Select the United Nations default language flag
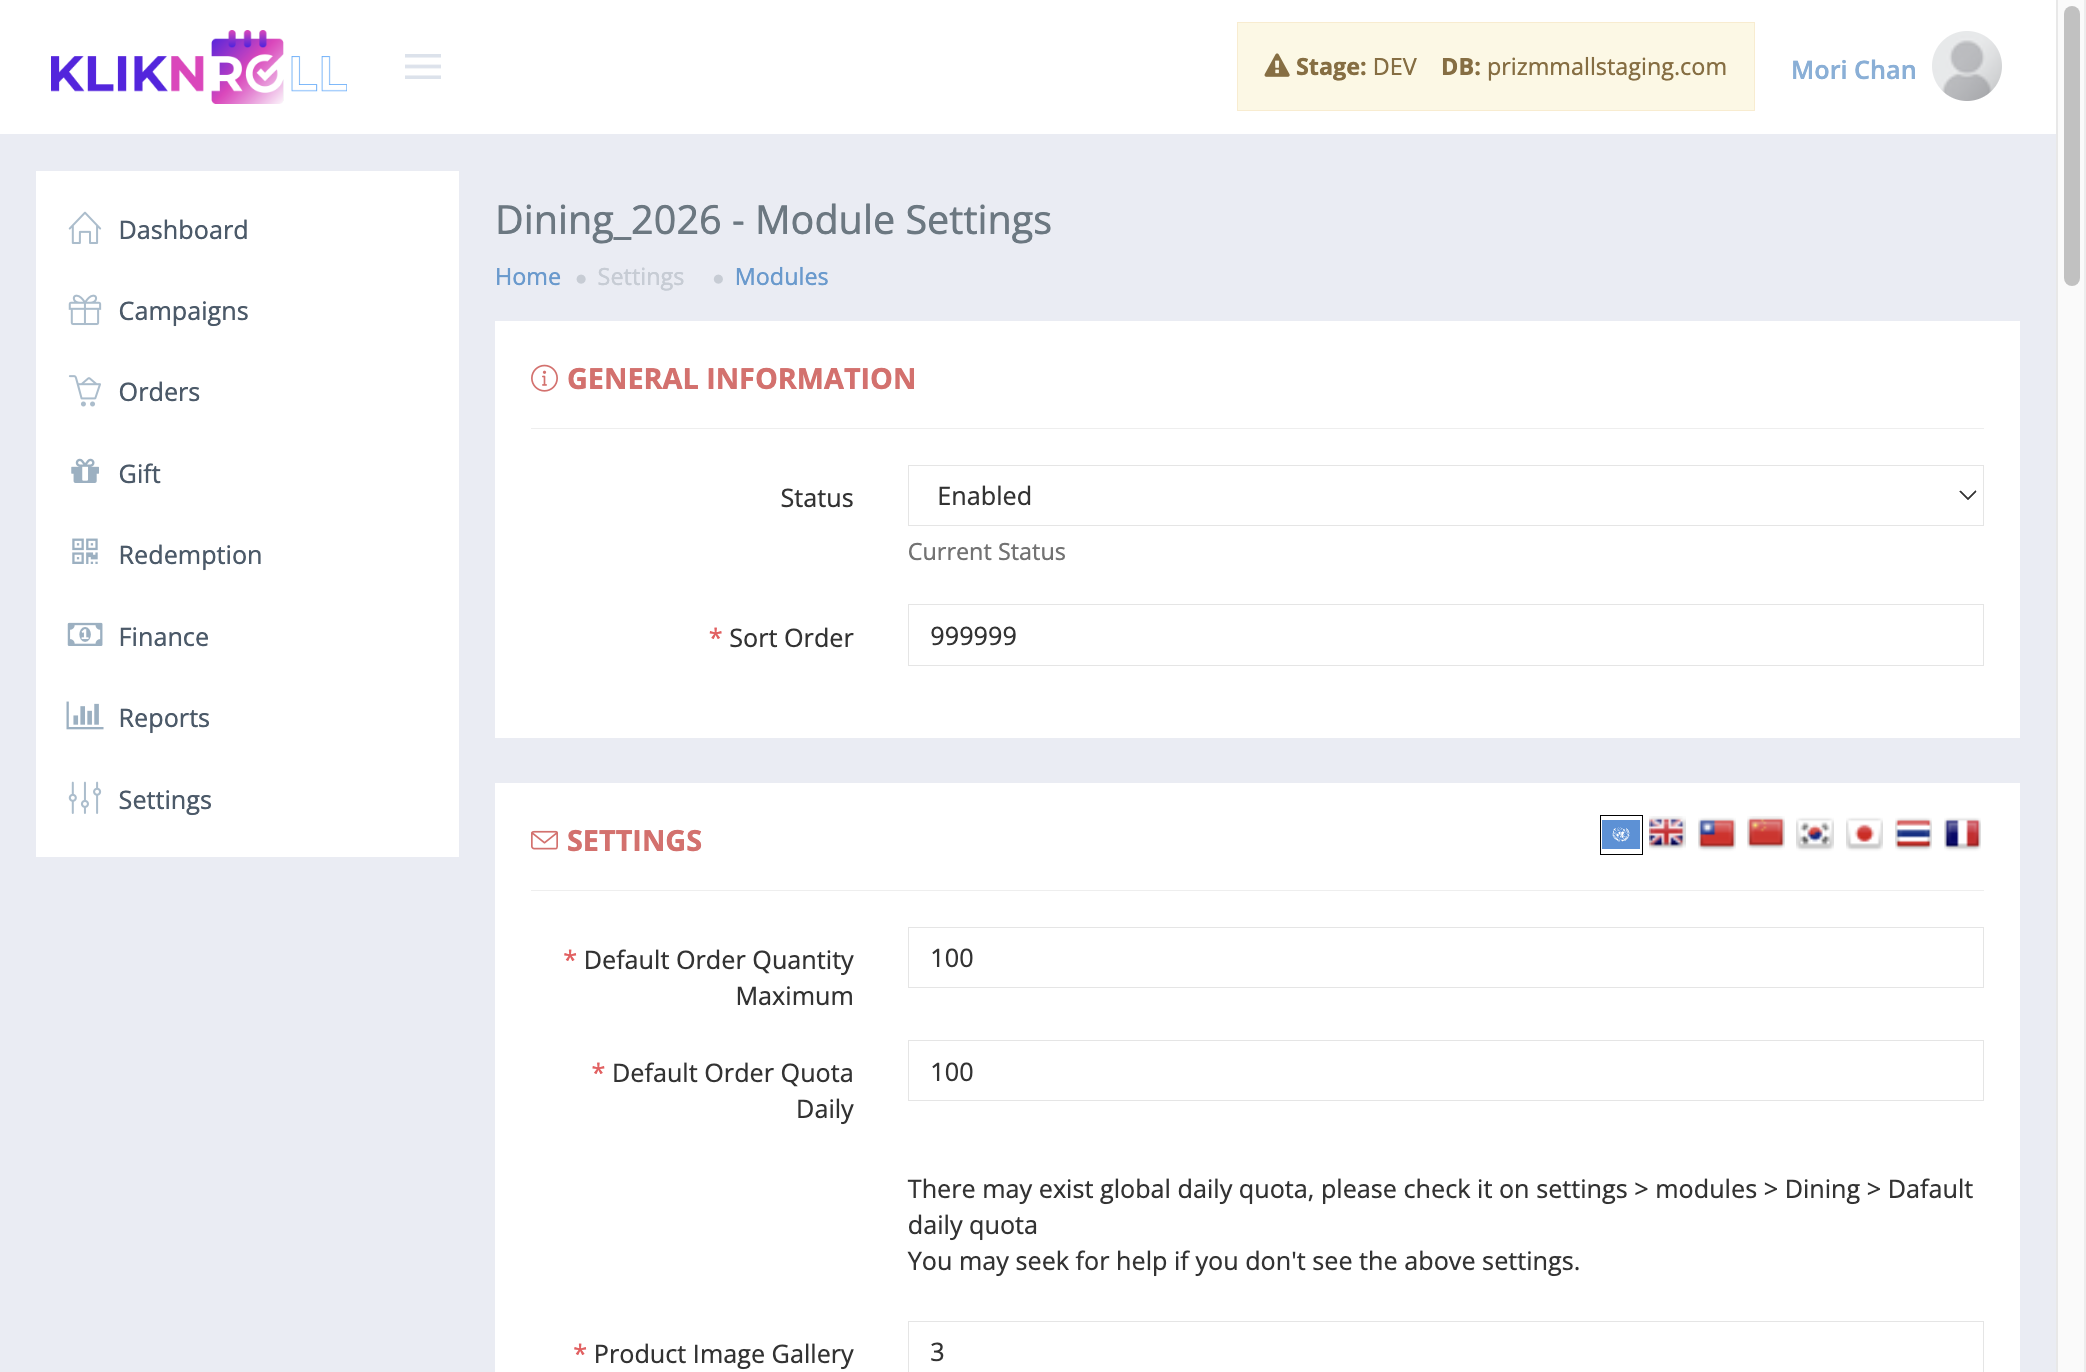This screenshot has height=1372, width=2086. tap(1621, 834)
